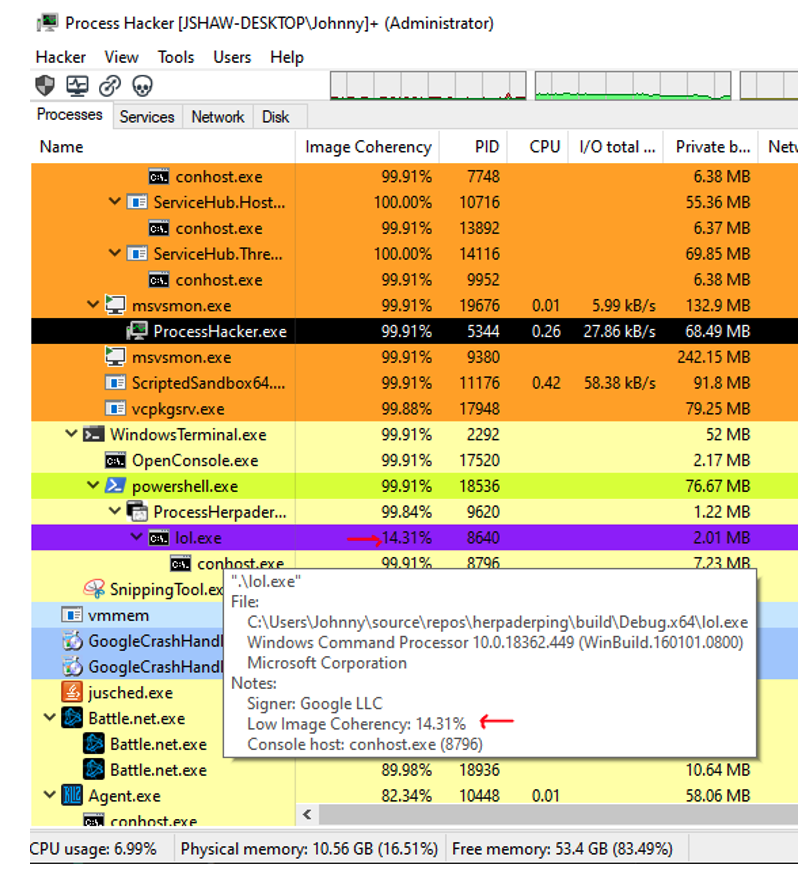811x876 pixels.
Task: Sort by the Private bytes column
Action: (x=710, y=147)
